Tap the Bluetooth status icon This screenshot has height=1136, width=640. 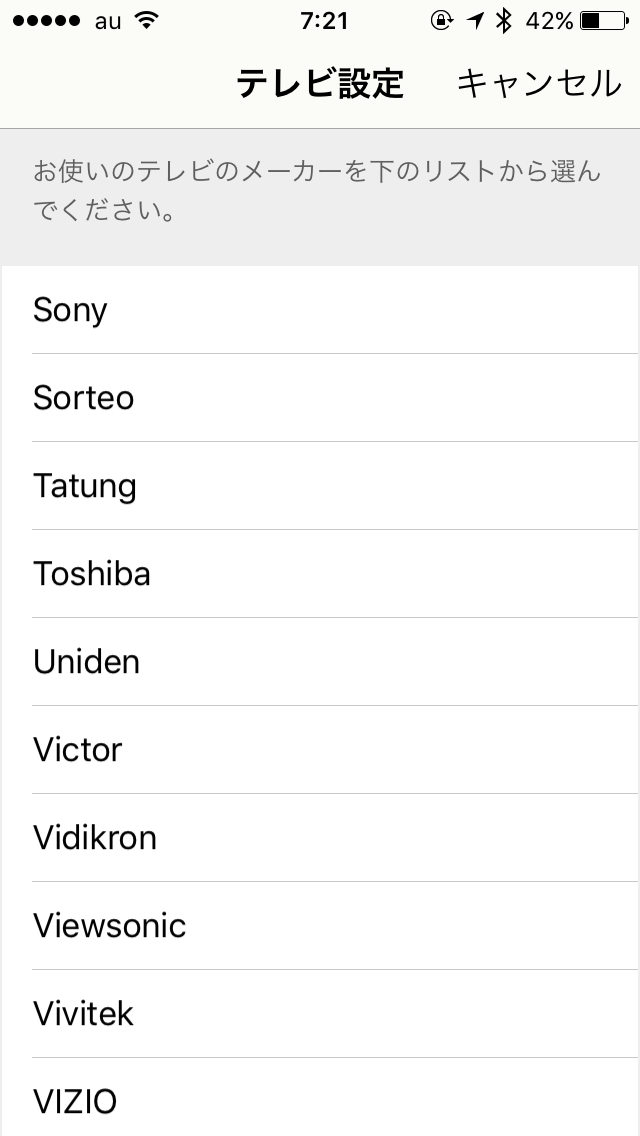pyautogui.click(x=504, y=21)
